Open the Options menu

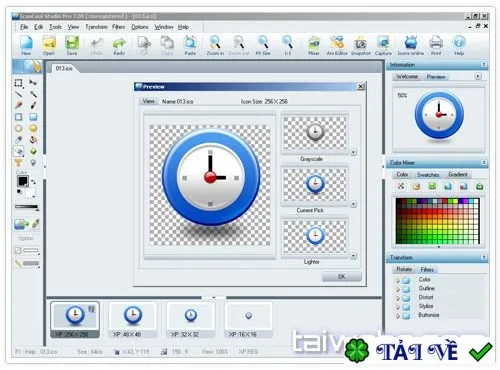(x=140, y=27)
